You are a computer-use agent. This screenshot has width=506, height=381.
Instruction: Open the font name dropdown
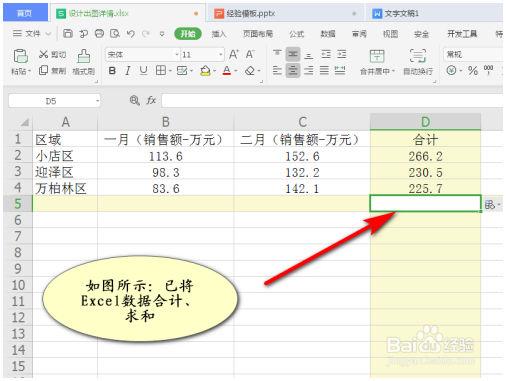coord(177,54)
